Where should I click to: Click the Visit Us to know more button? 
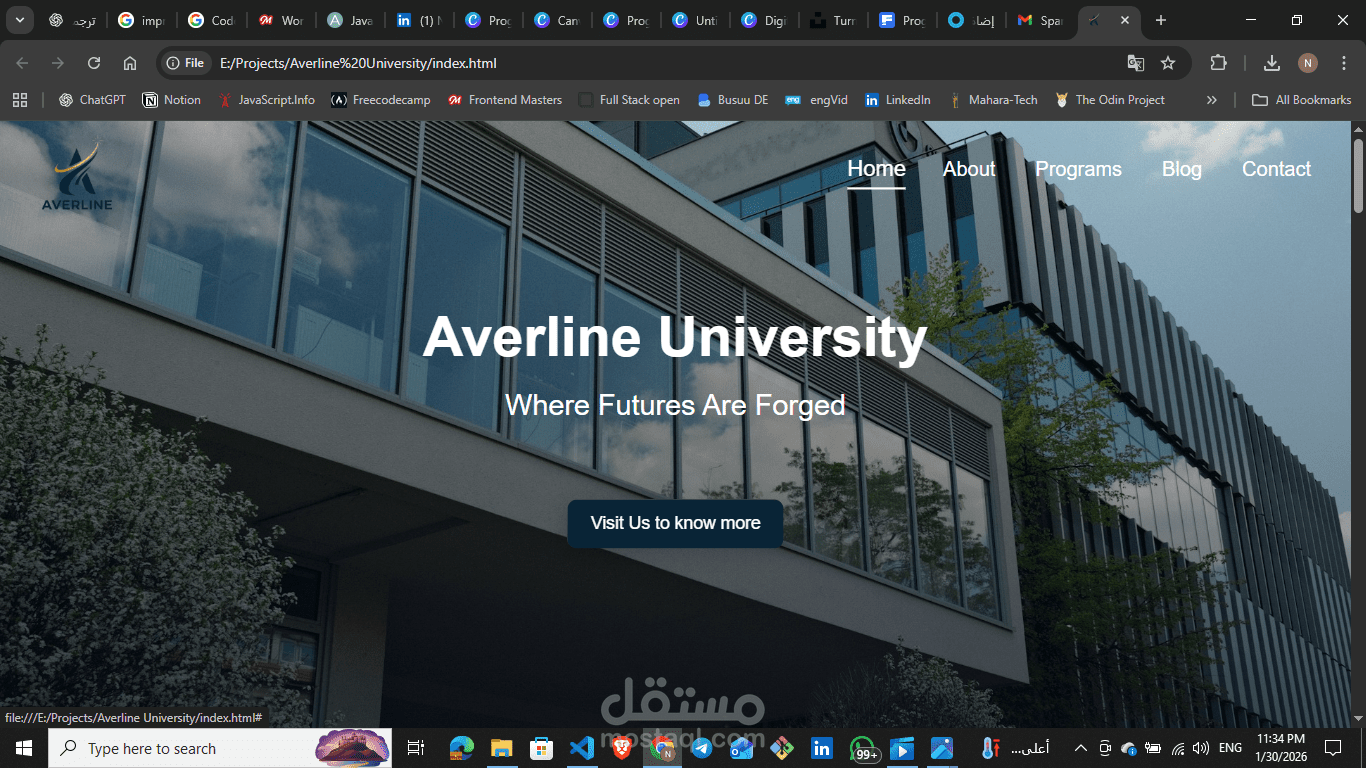coord(675,523)
